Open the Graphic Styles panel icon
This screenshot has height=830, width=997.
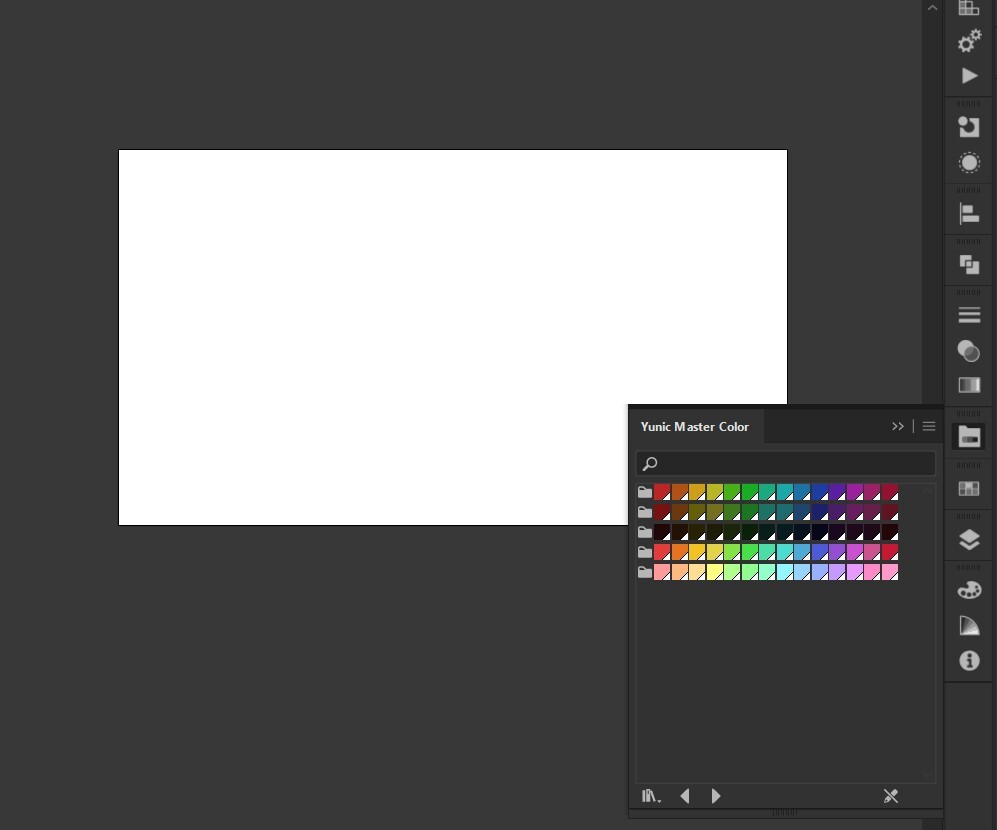(x=969, y=127)
